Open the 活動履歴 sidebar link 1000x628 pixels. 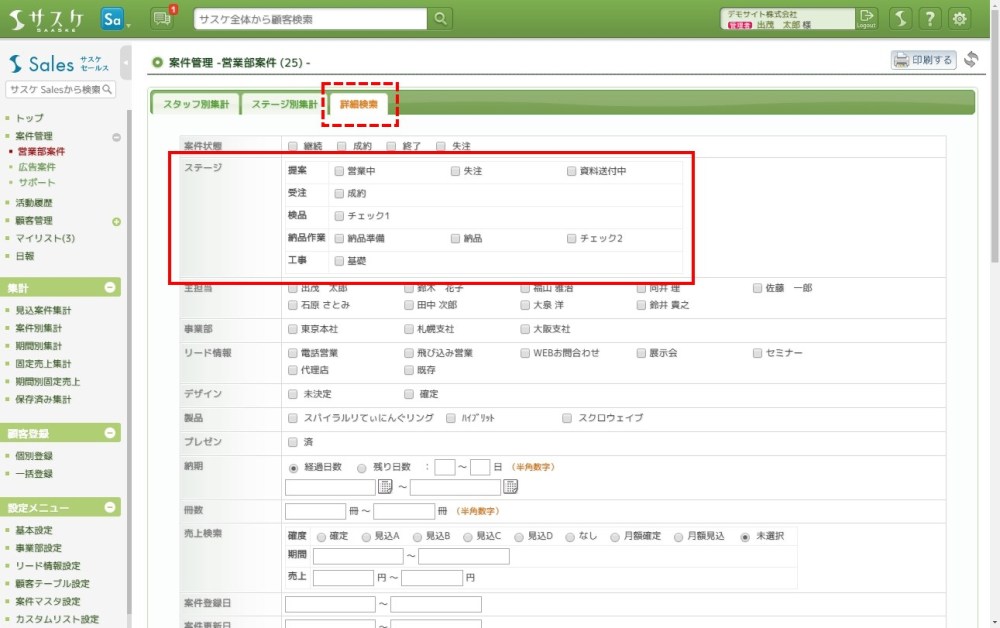35,203
